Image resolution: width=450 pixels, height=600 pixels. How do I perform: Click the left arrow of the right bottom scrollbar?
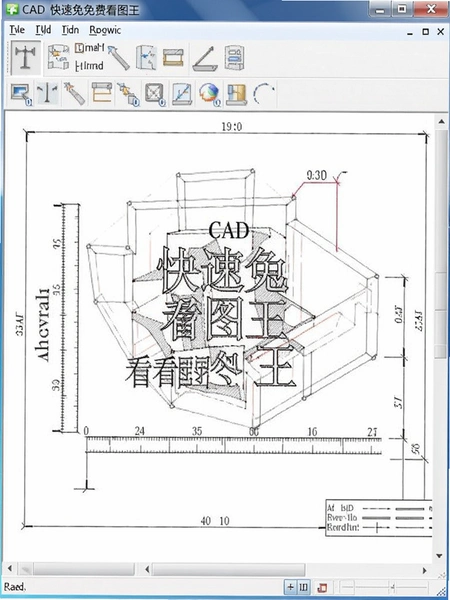[x=147, y=570]
